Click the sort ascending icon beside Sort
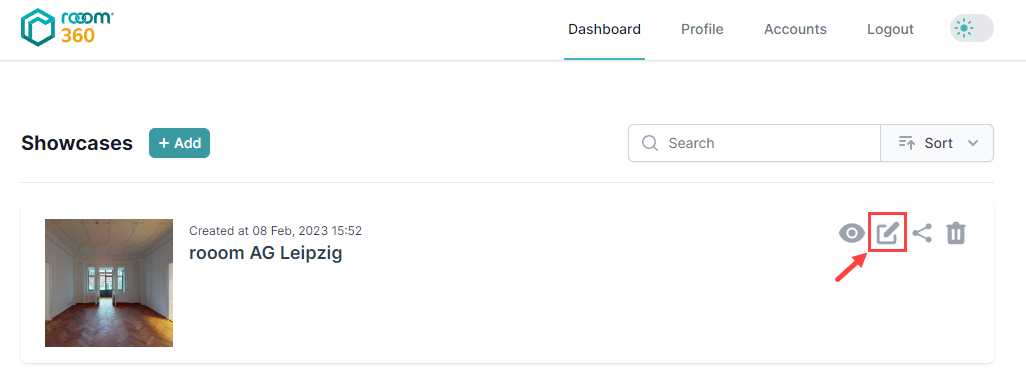Screen dimensions: 1026x380 (x=906, y=143)
